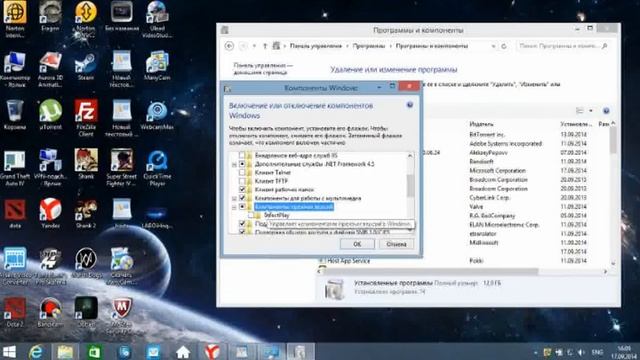Select the ManyCam desktop icon

157,66
